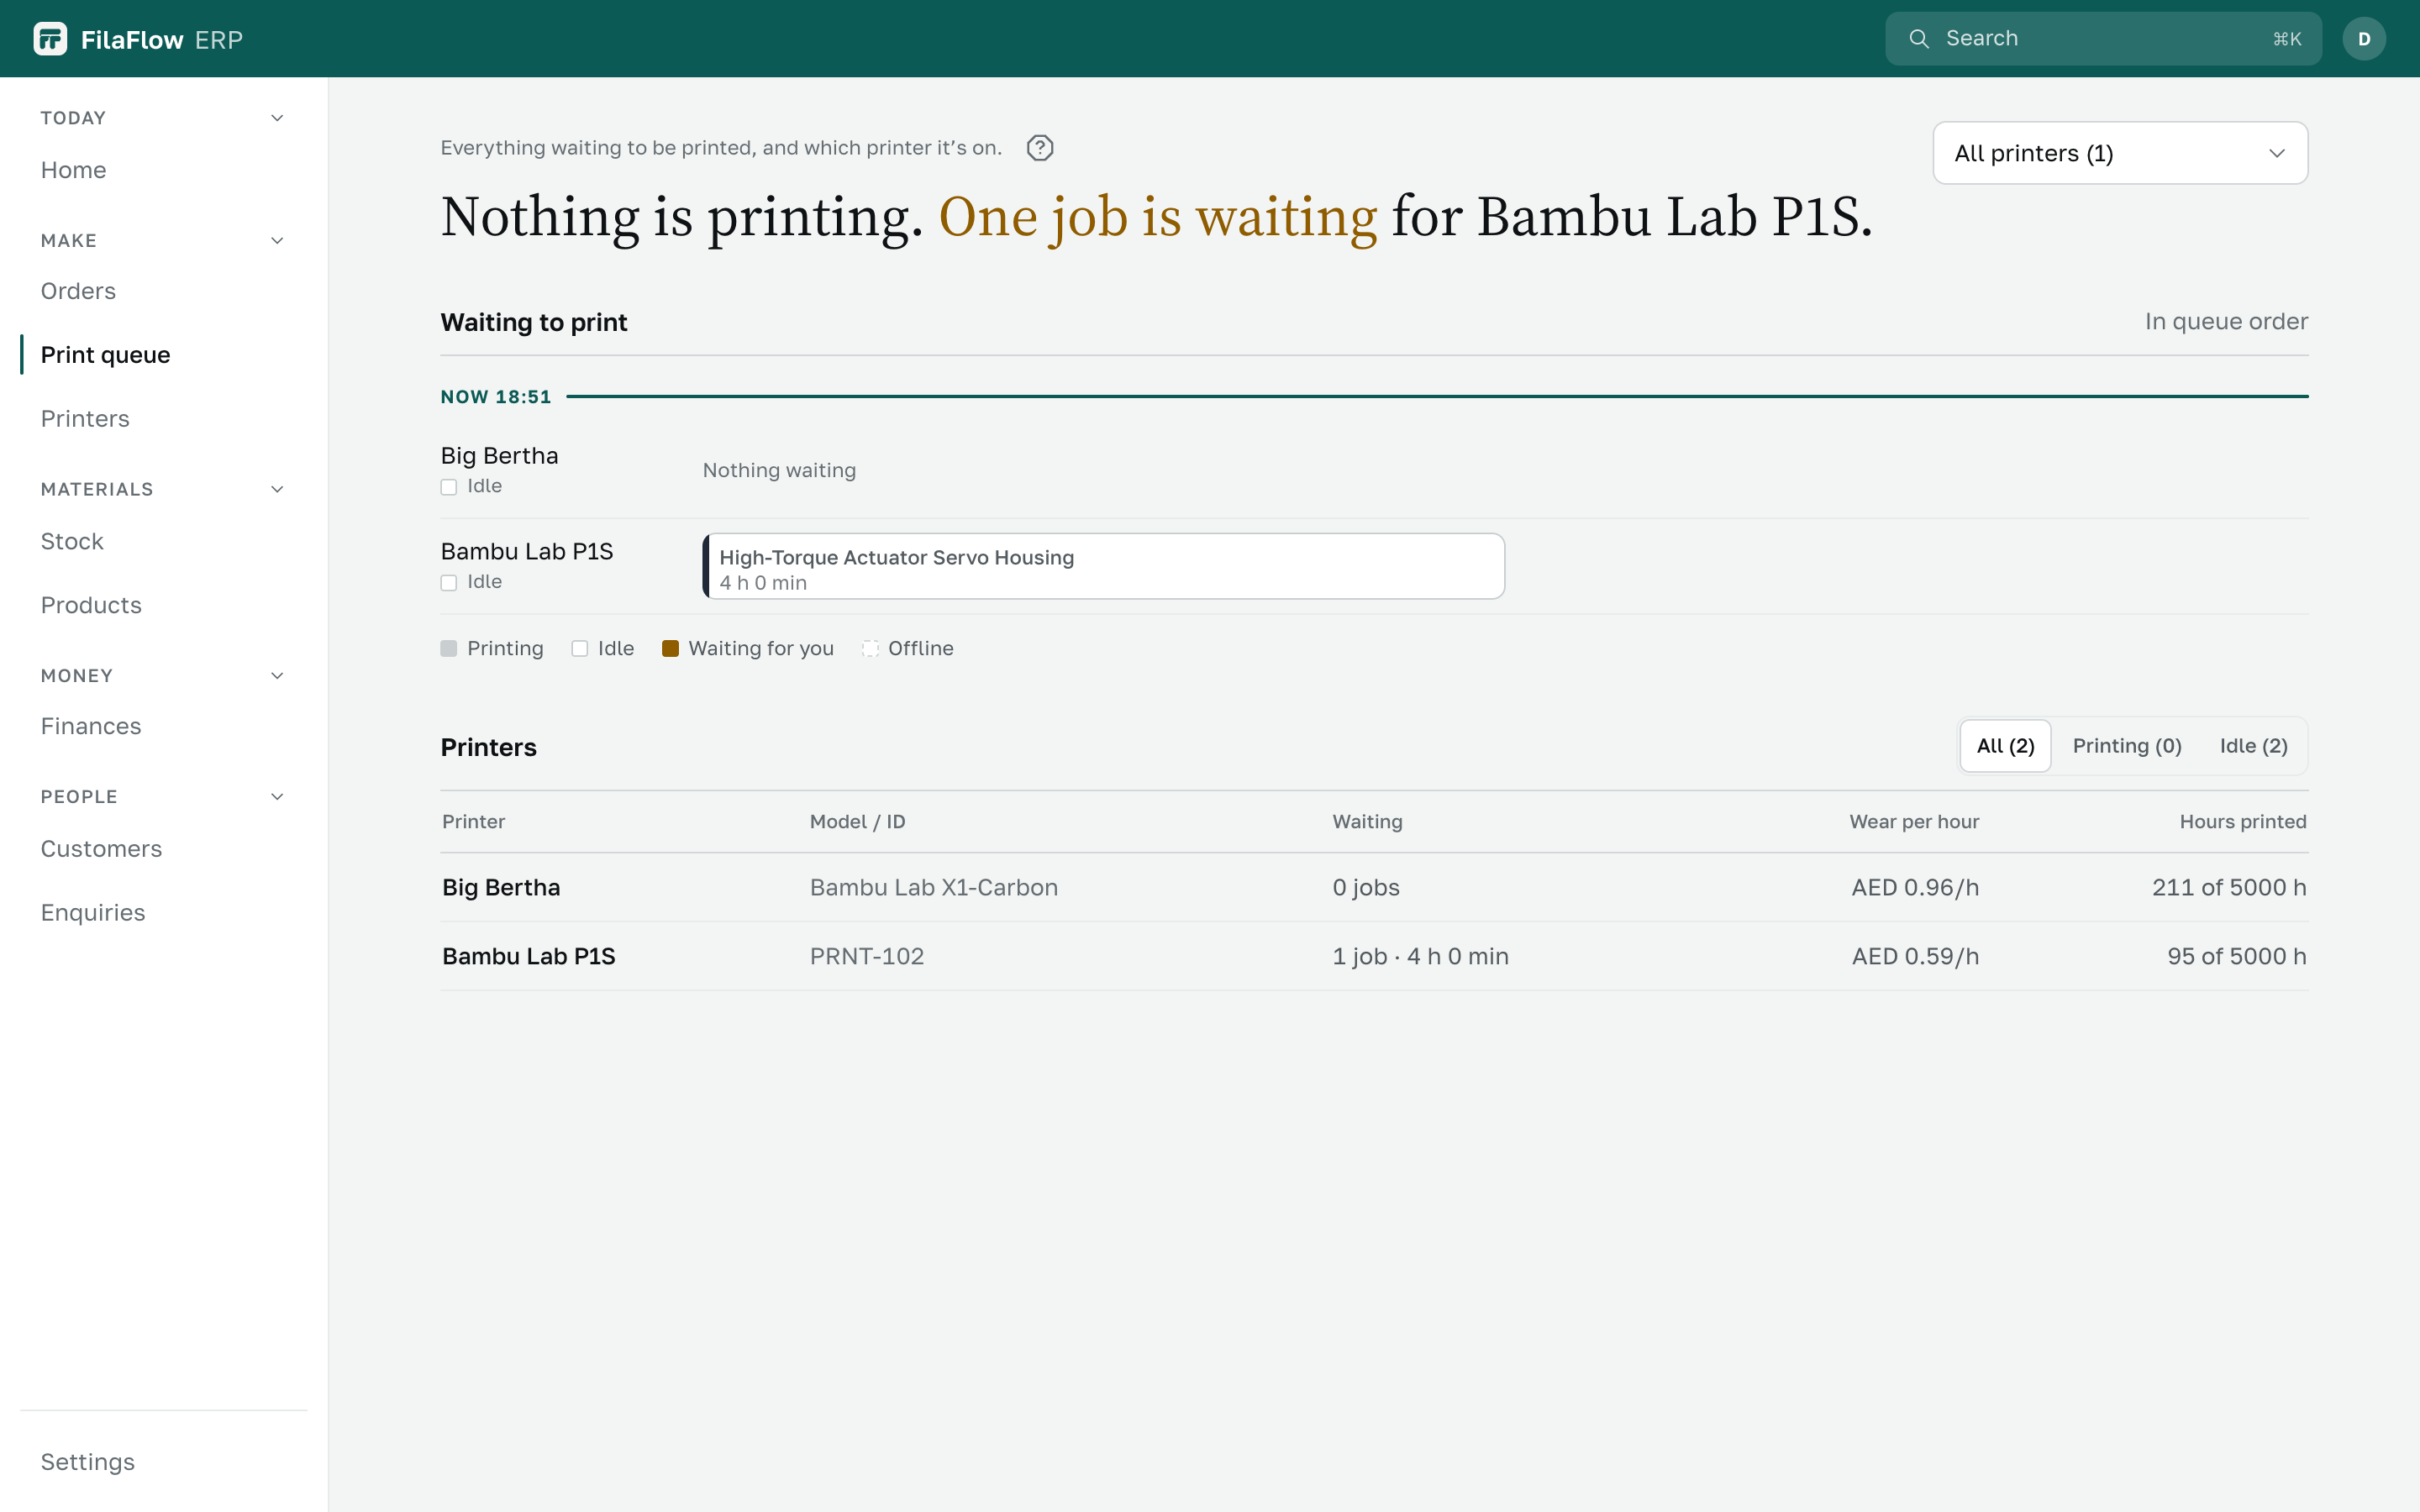Click the 95 of 5000 h cell
This screenshot has height=1512, width=2420.
2236,957
